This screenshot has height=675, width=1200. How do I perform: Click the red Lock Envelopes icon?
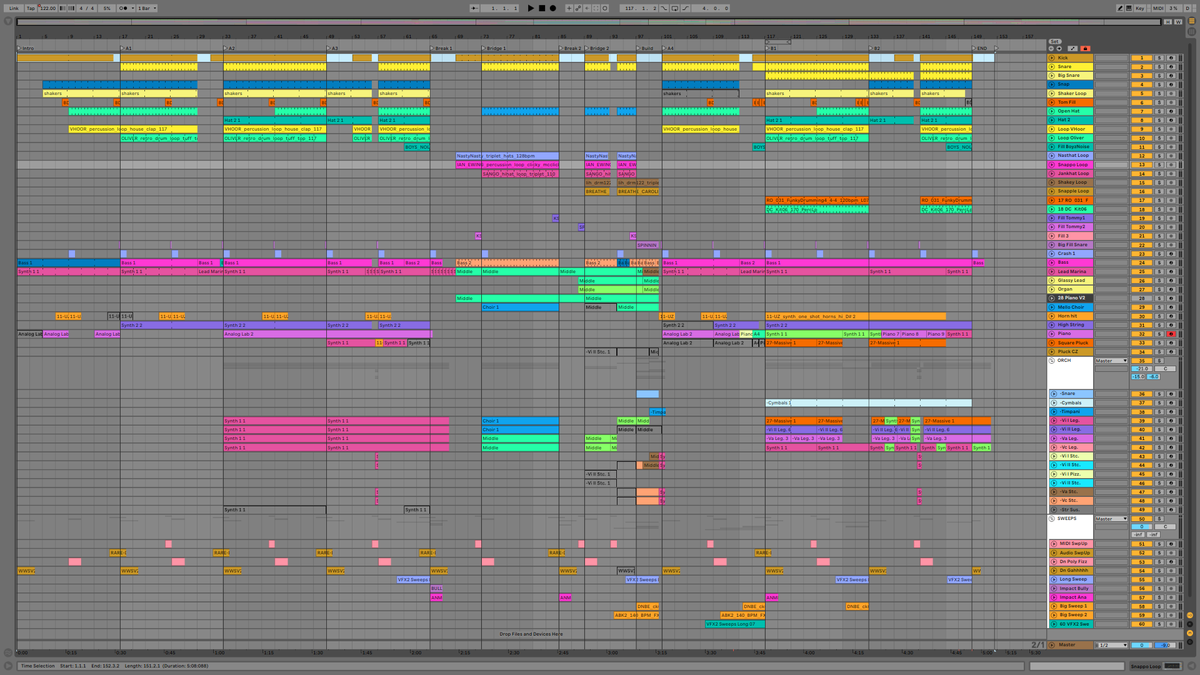coord(1085,49)
